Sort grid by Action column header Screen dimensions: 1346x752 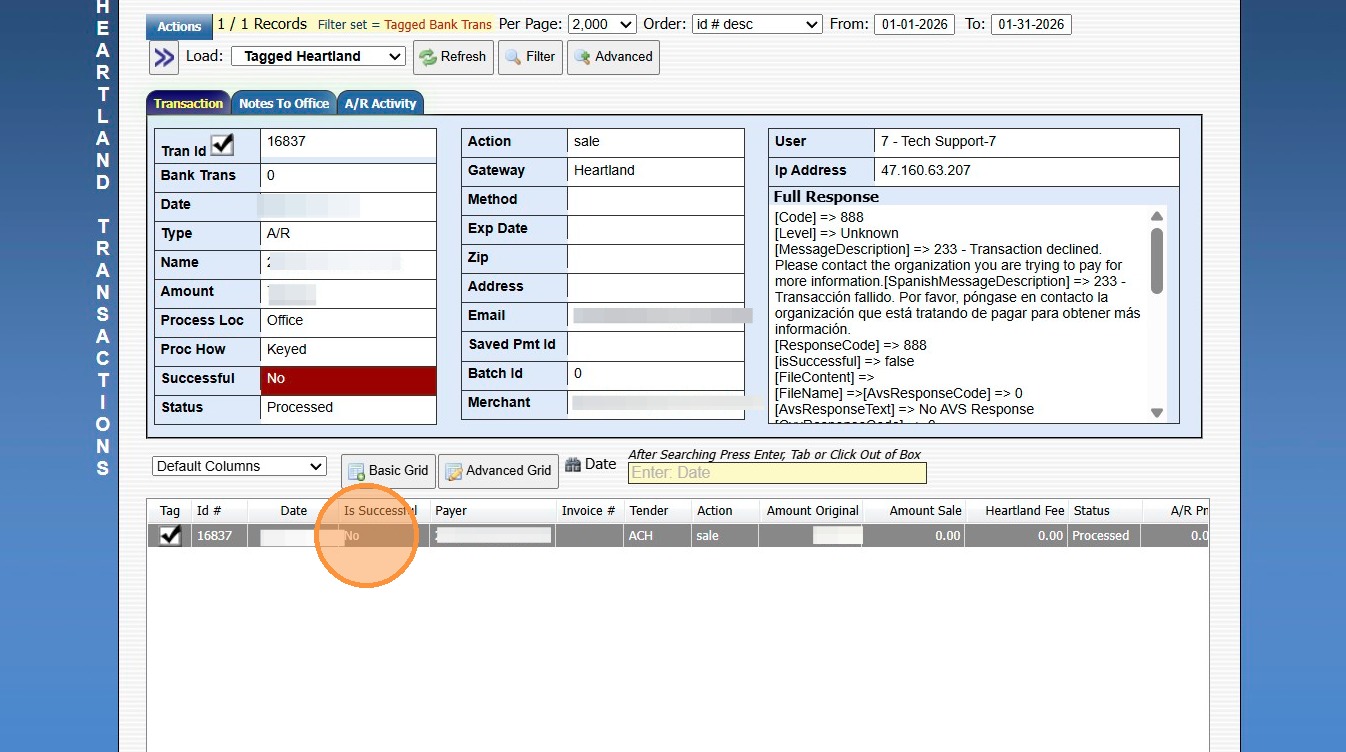tap(725, 510)
